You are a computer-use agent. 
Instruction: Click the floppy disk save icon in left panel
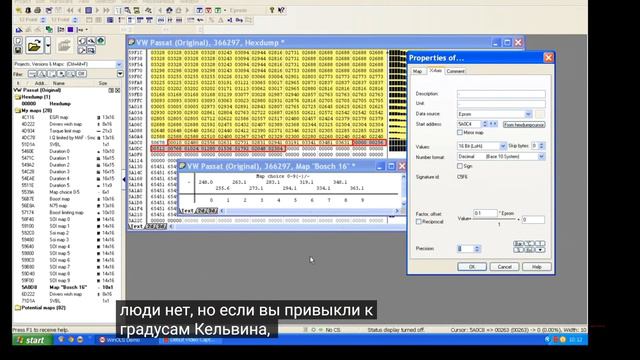[x=18, y=50]
